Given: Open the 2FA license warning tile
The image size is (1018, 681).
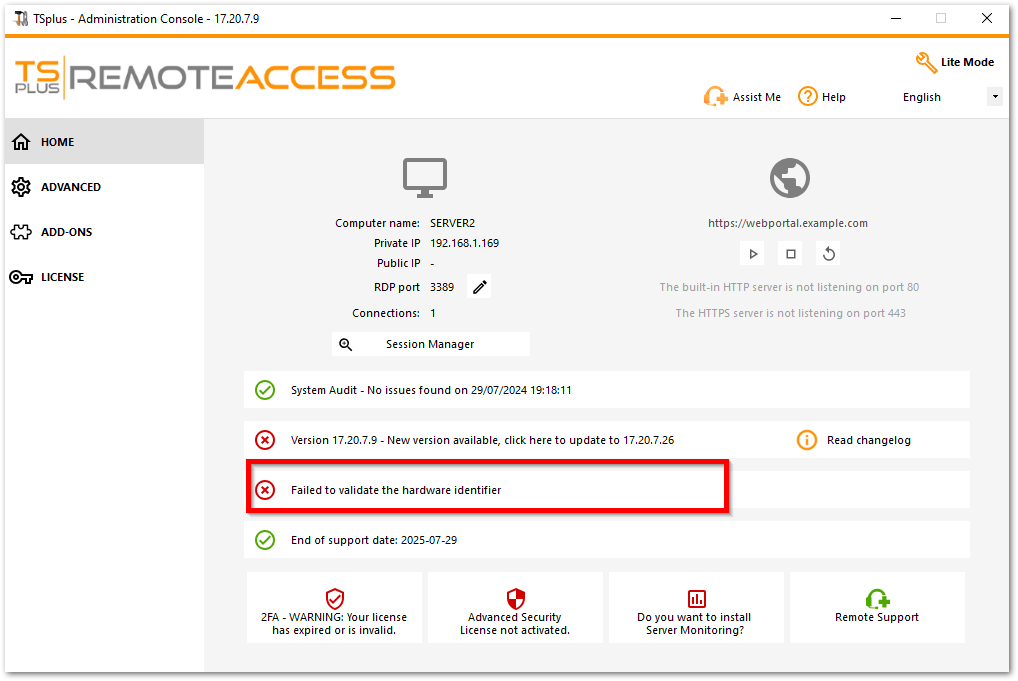Looking at the screenshot, I should tap(334, 607).
